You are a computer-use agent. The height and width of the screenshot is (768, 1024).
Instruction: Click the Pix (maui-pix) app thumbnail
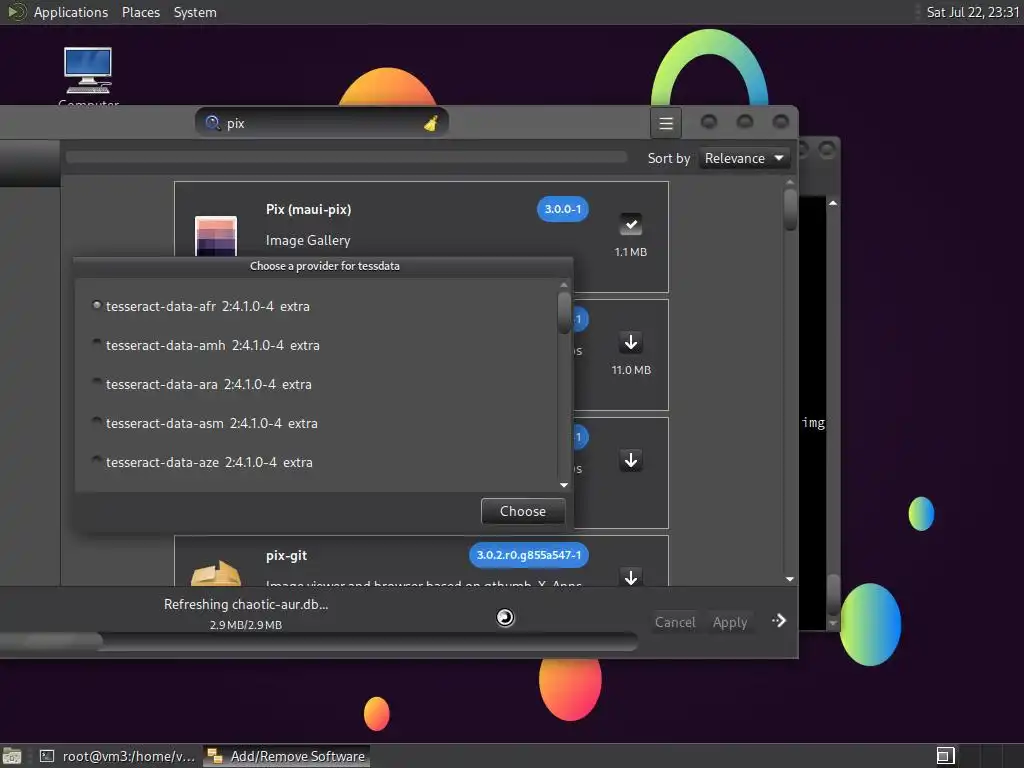pos(216,236)
